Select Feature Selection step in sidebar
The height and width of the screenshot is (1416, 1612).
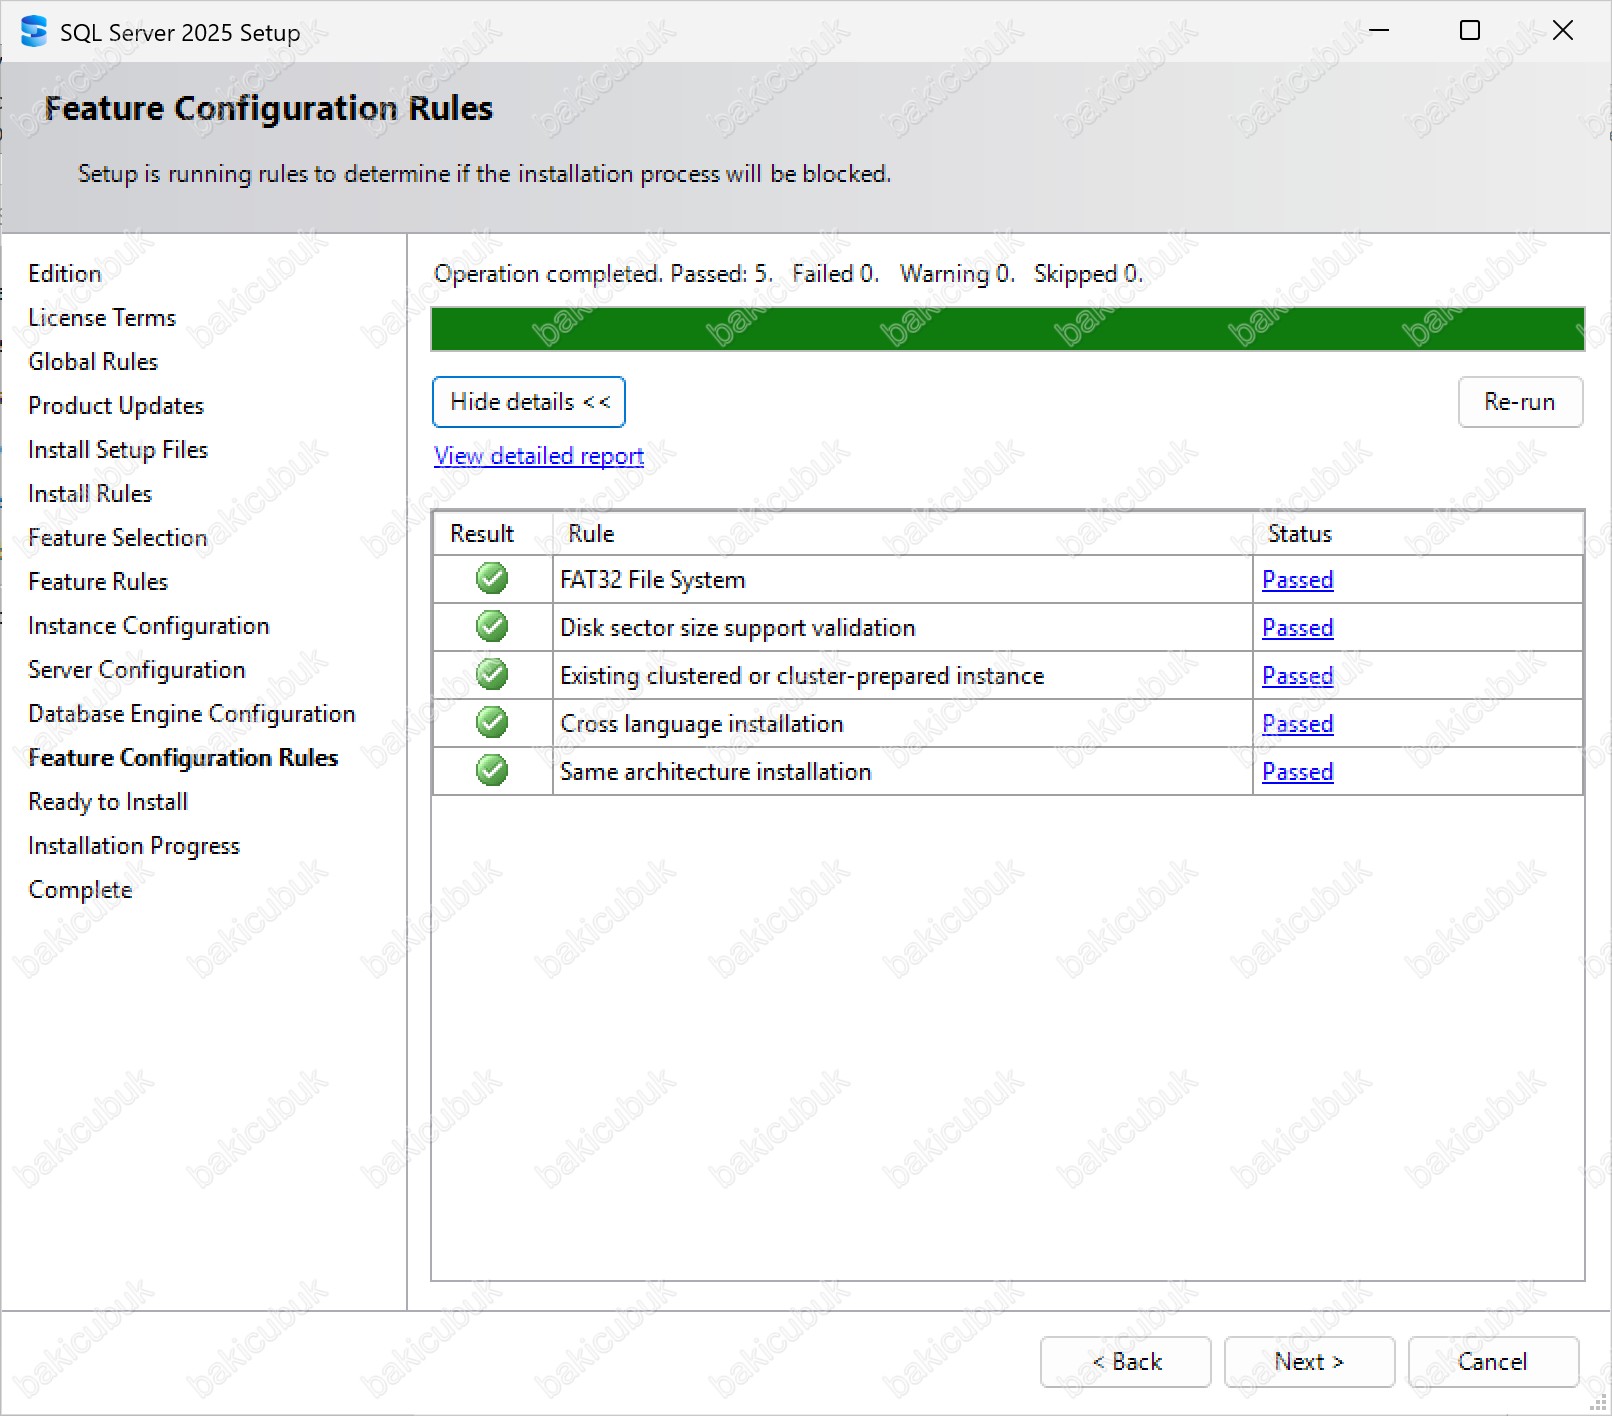click(118, 538)
